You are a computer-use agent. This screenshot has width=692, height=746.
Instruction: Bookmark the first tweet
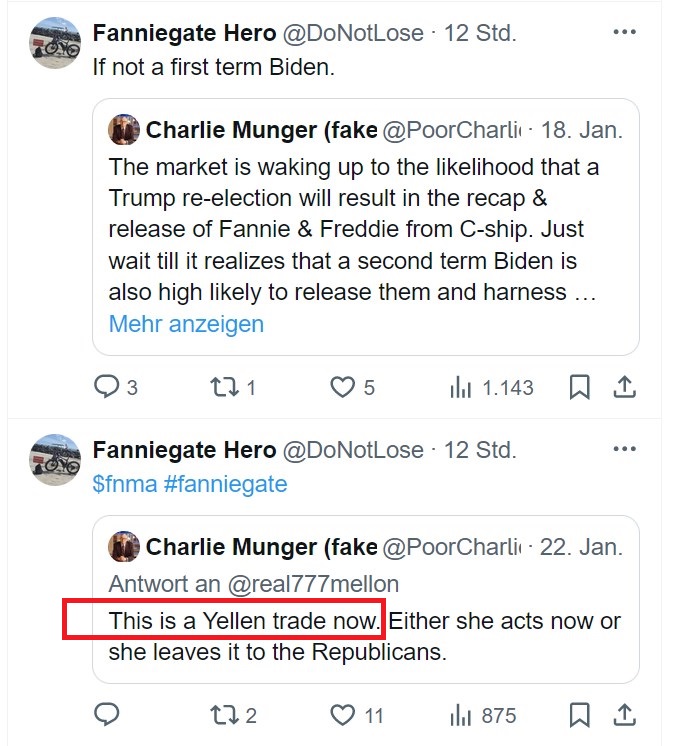click(579, 388)
